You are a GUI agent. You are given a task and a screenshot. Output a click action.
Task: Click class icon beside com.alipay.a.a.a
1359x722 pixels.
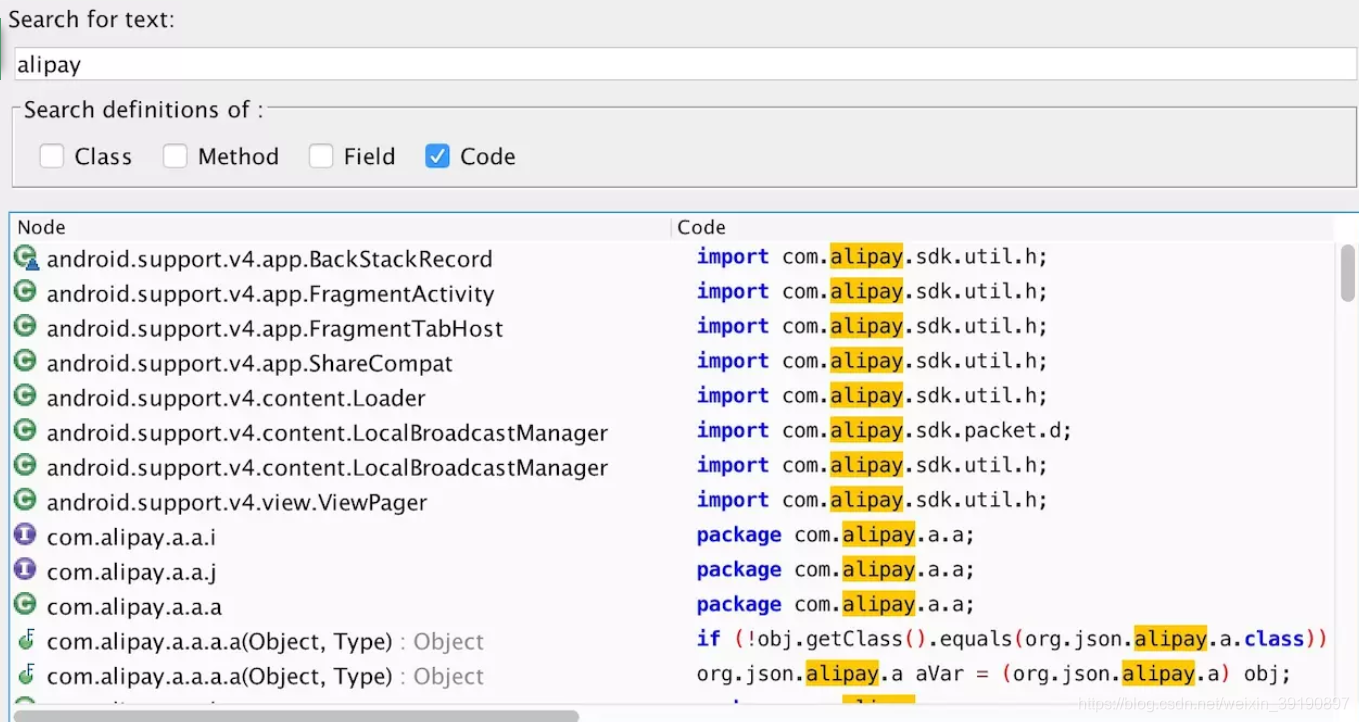26,605
